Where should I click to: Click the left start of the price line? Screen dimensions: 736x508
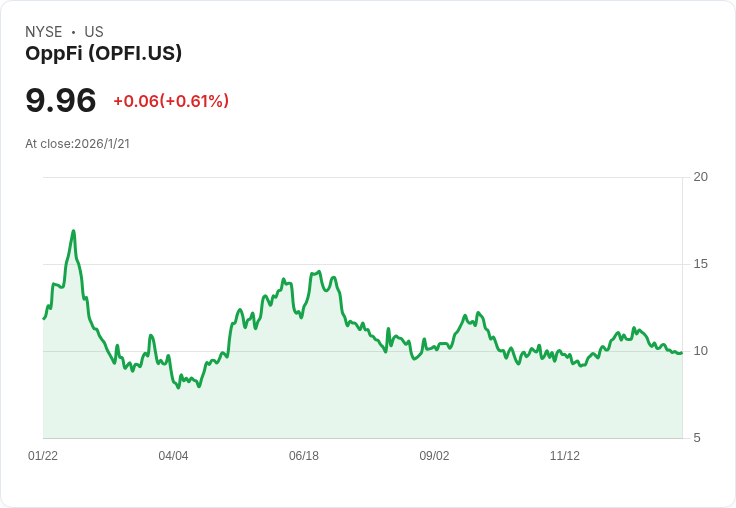pyautogui.click(x=44, y=318)
